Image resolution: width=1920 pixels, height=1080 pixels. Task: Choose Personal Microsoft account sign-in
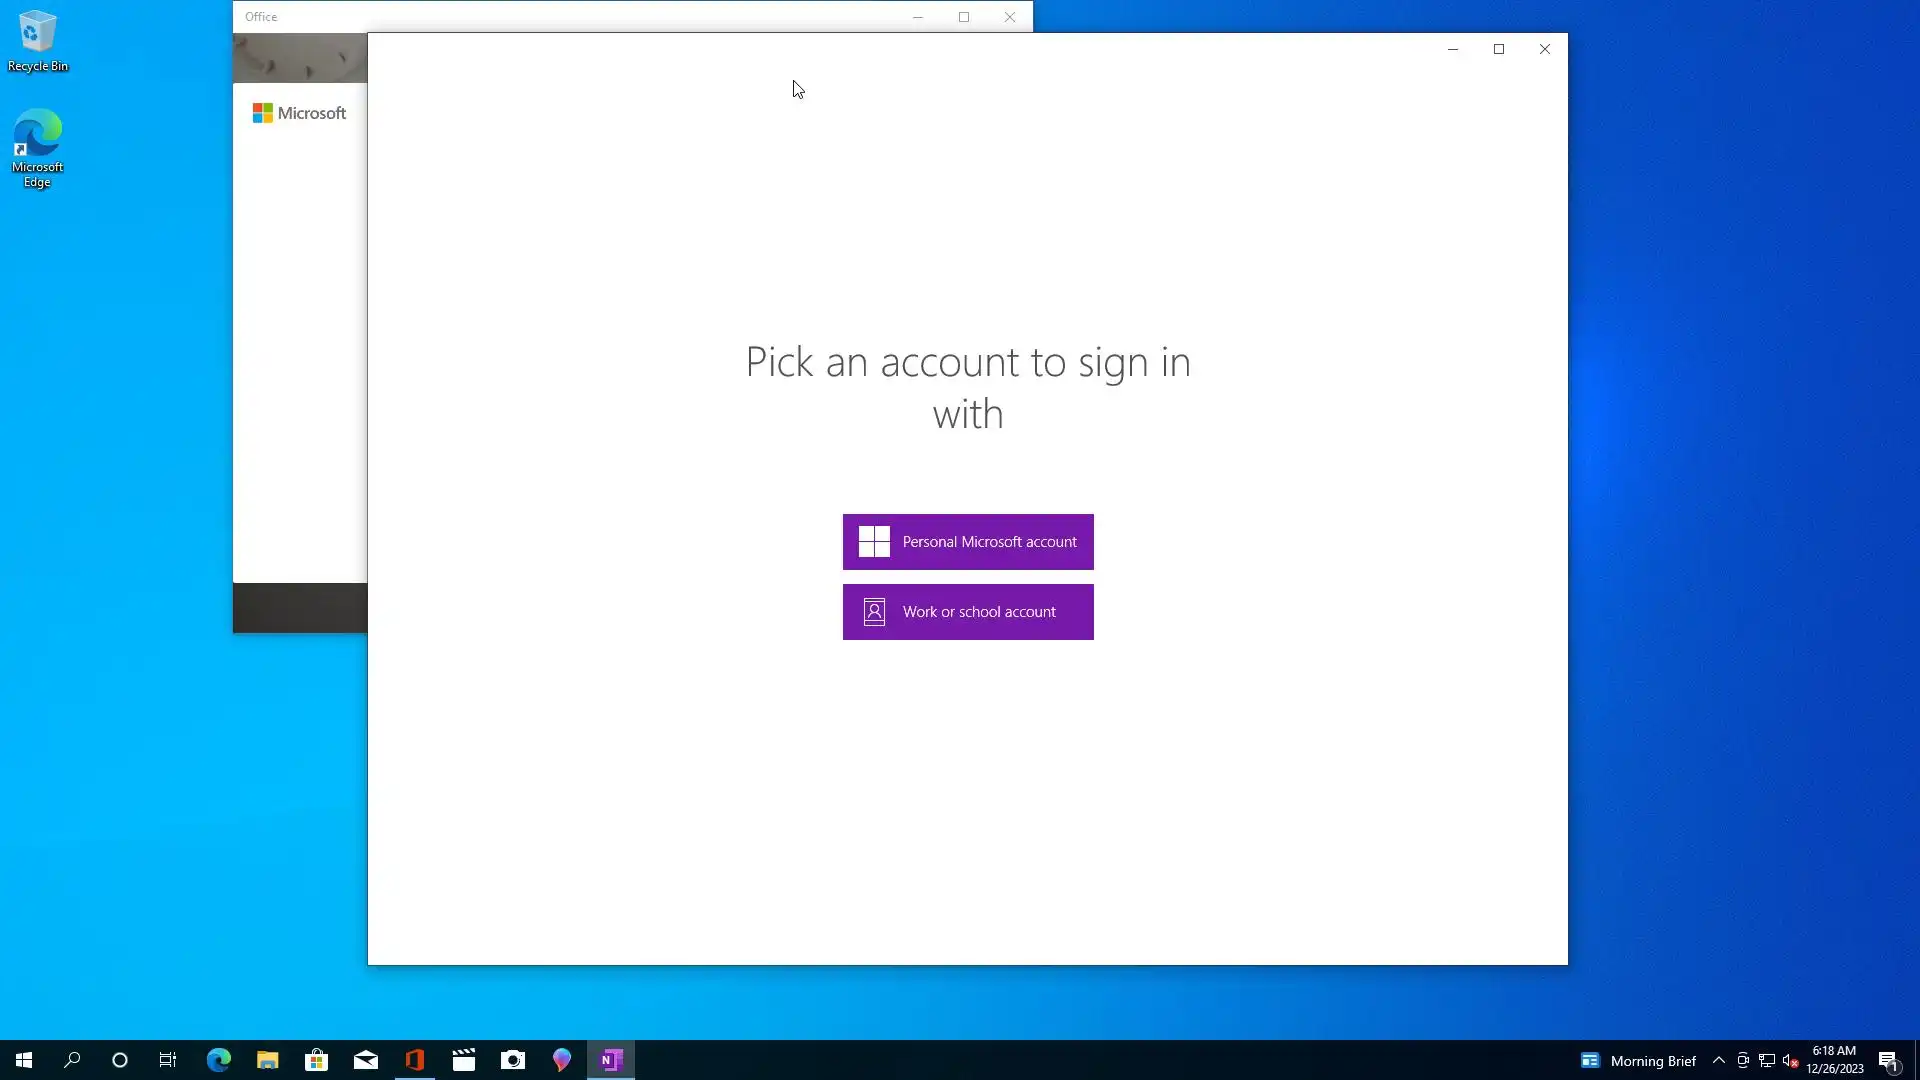click(967, 542)
